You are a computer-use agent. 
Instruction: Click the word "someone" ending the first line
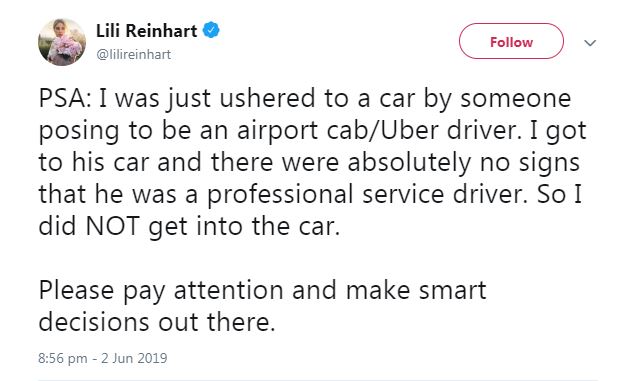click(516, 99)
